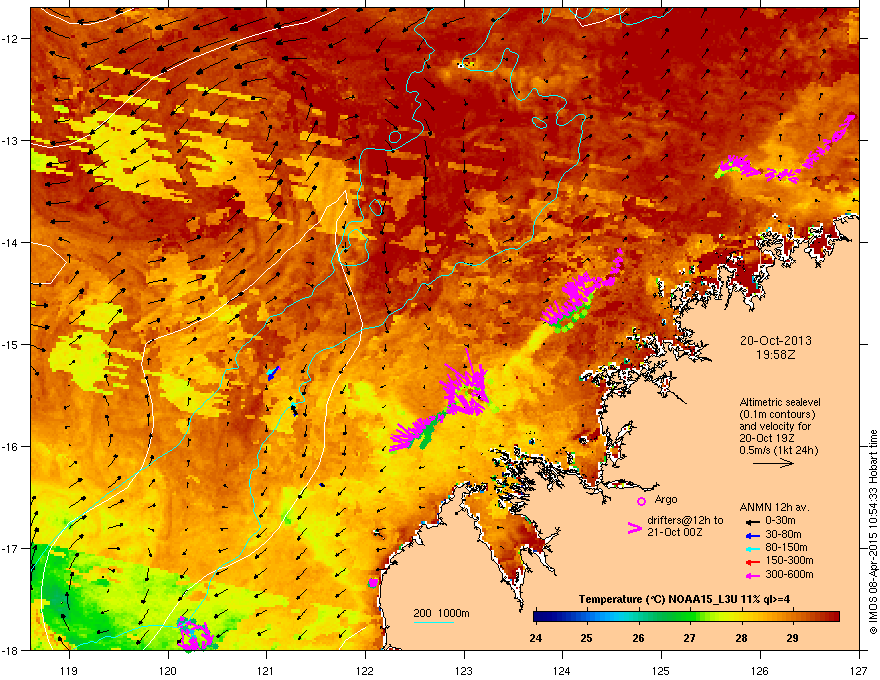
Task: Click the temperature color bar at 24 degrees dark blue
Action: pyautogui.click(x=537, y=616)
